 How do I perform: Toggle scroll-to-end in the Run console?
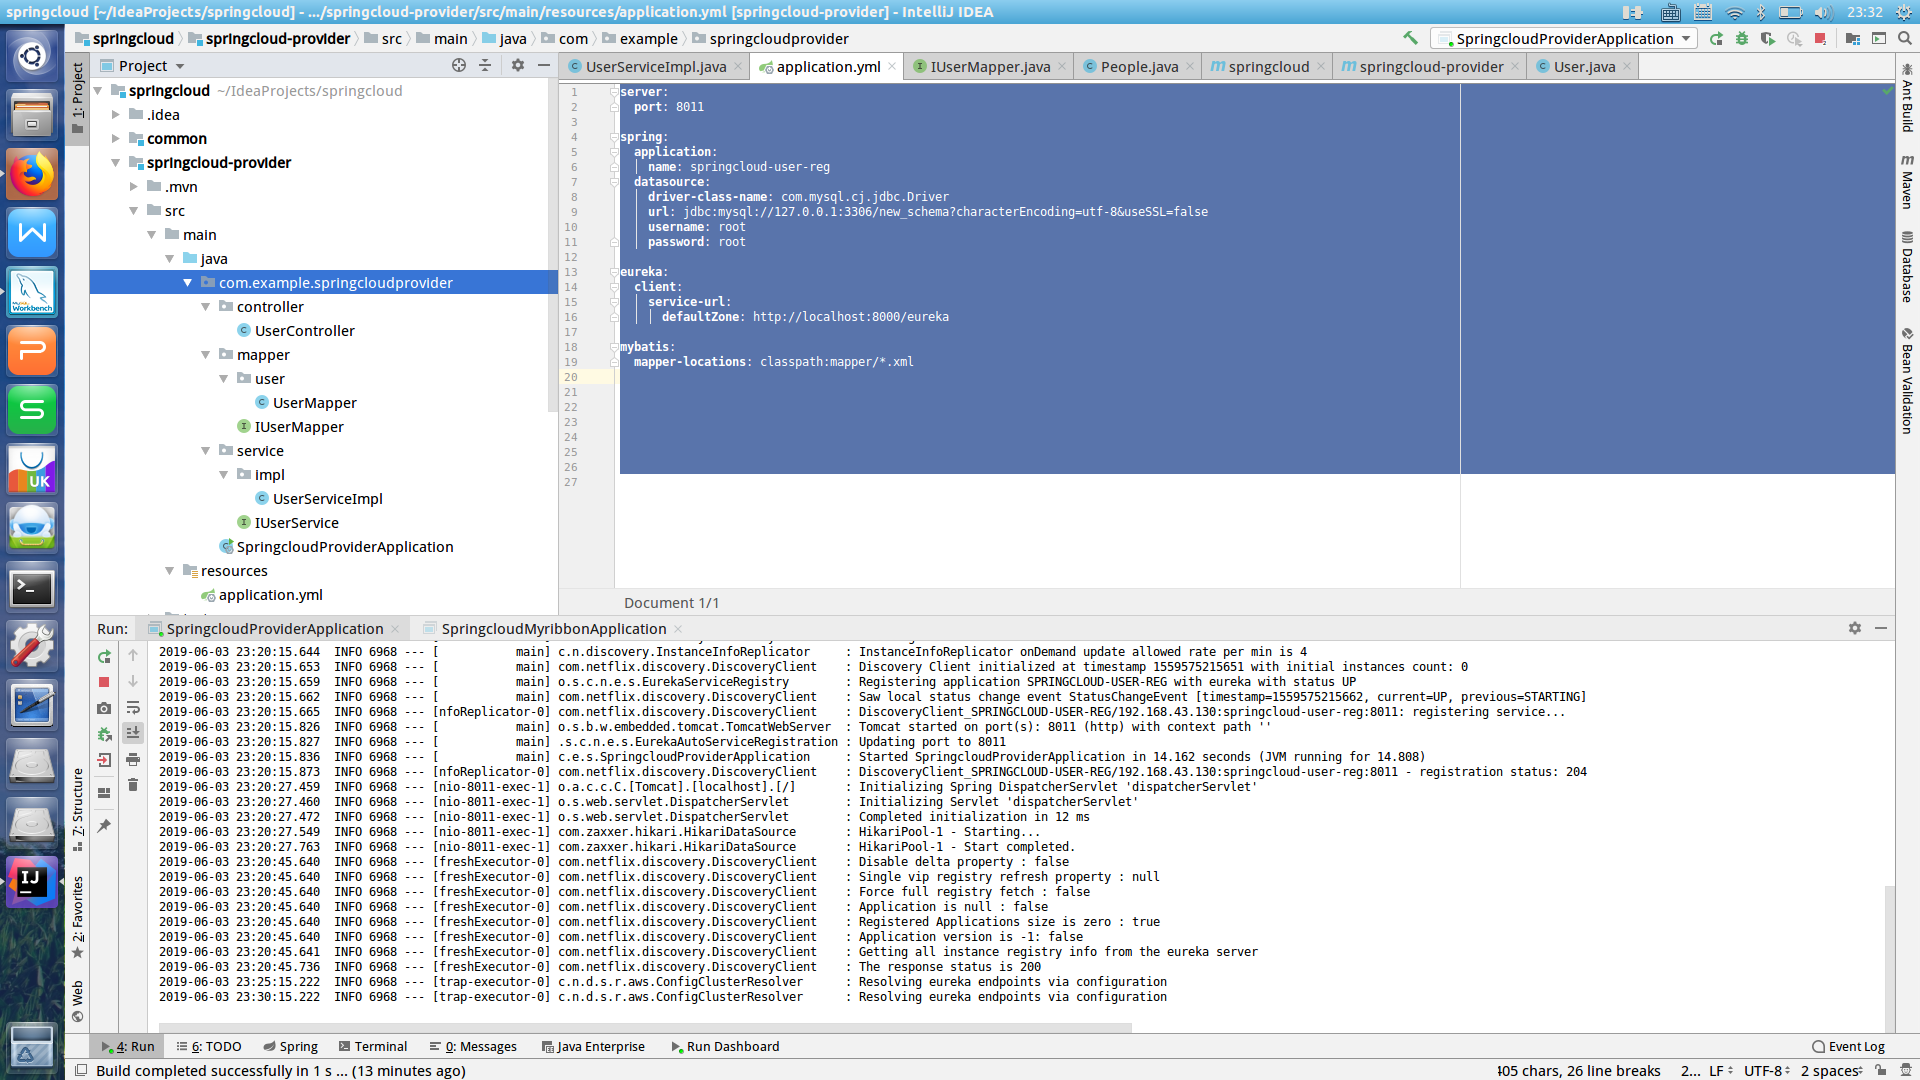pyautogui.click(x=133, y=733)
